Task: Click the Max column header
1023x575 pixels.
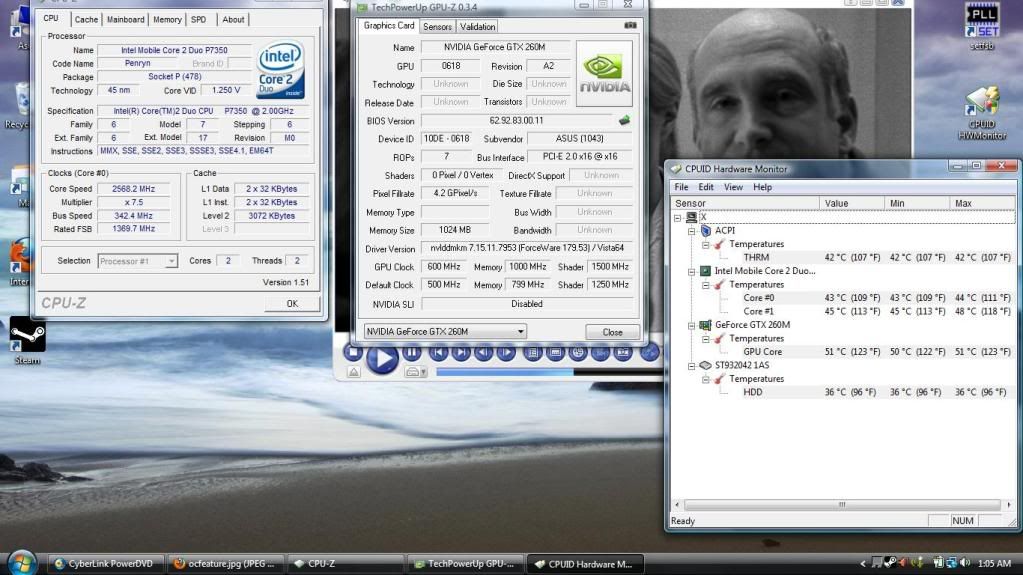Action: 982,204
